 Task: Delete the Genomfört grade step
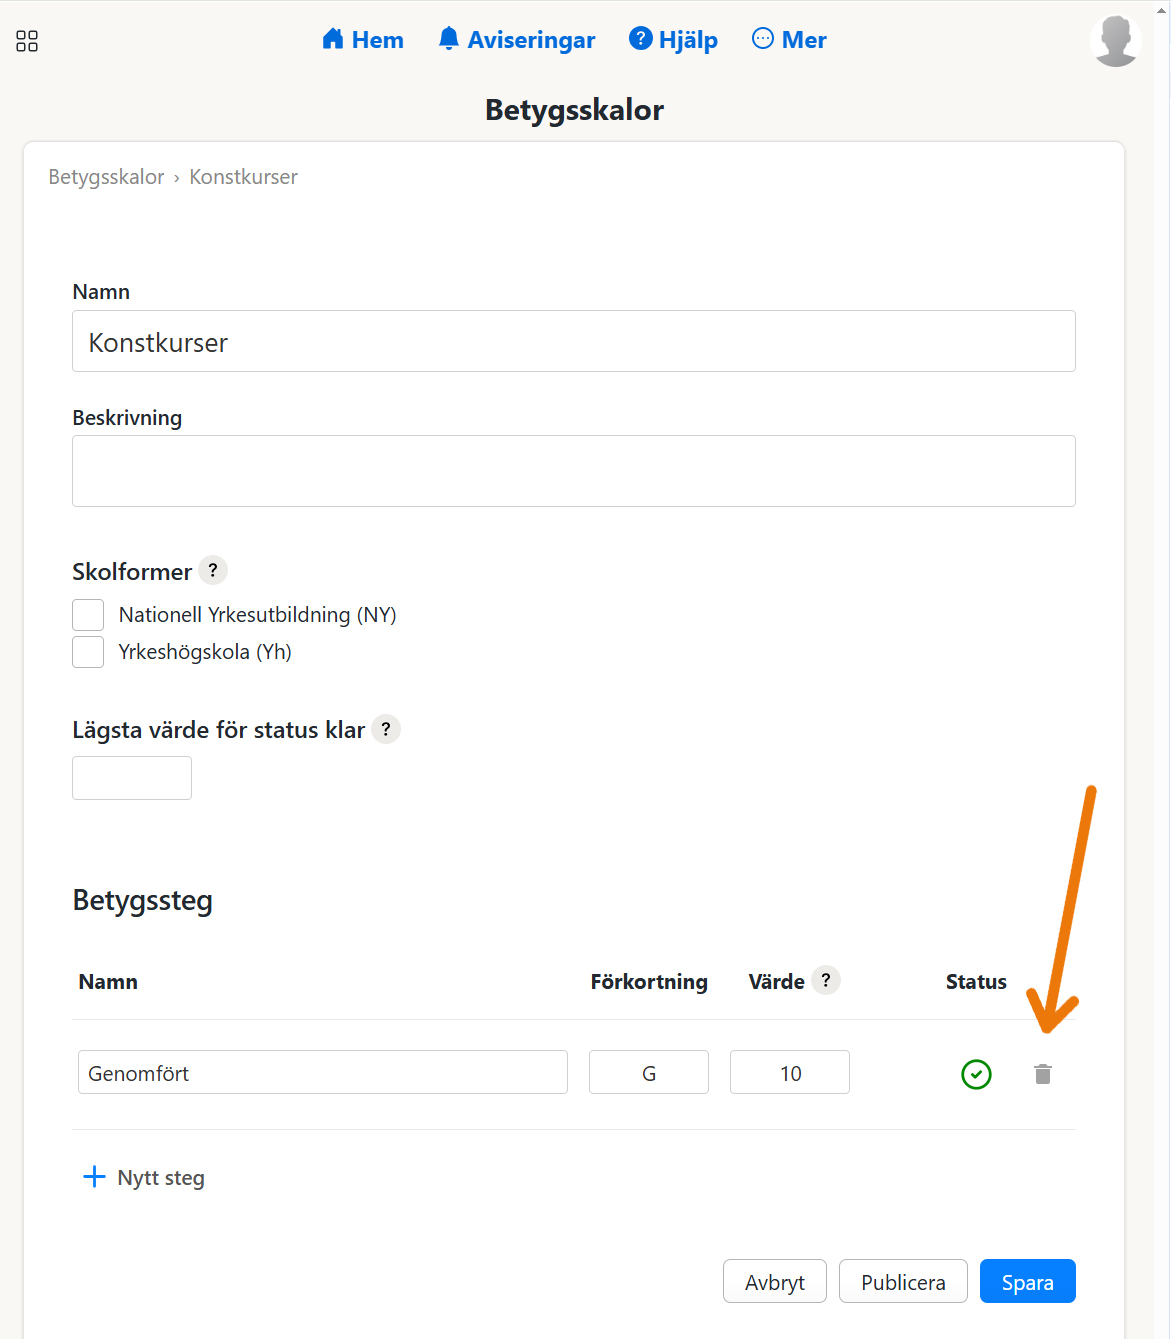[x=1042, y=1074]
